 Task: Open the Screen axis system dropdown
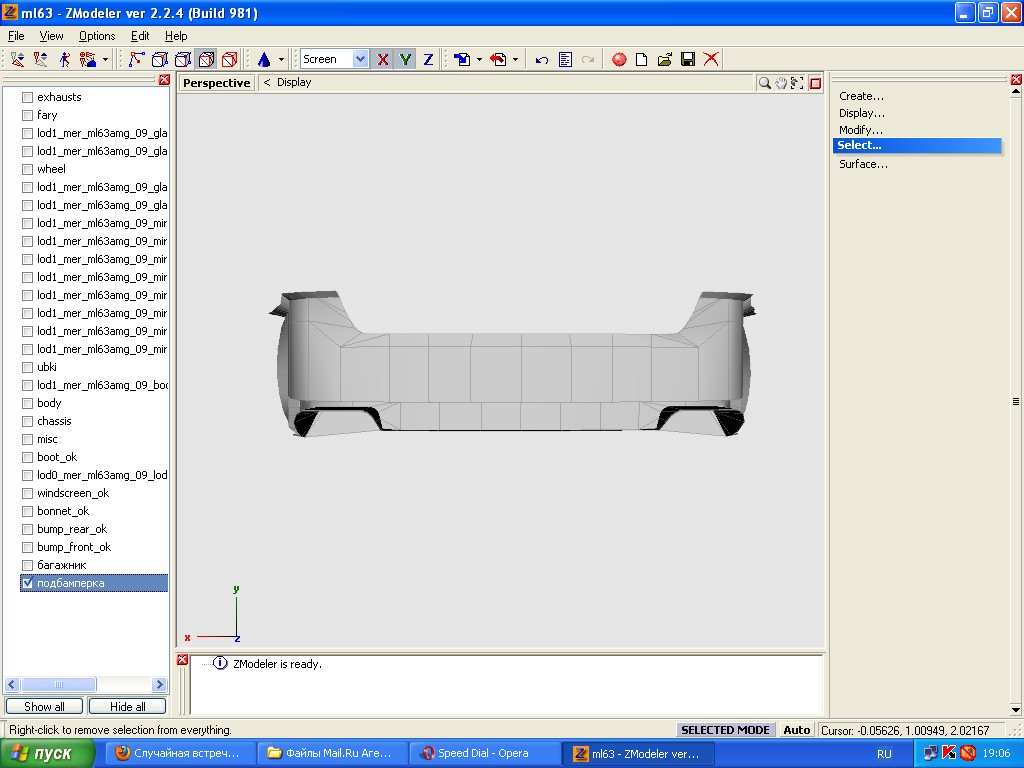coord(361,59)
